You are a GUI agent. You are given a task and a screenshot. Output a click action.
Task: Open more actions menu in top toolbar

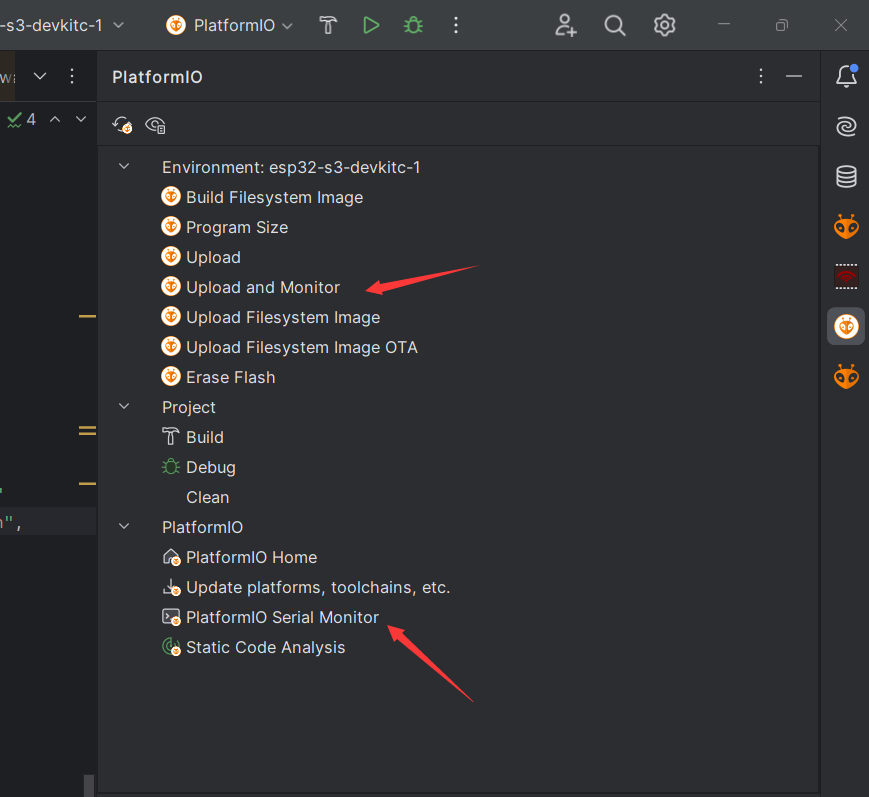pos(456,25)
